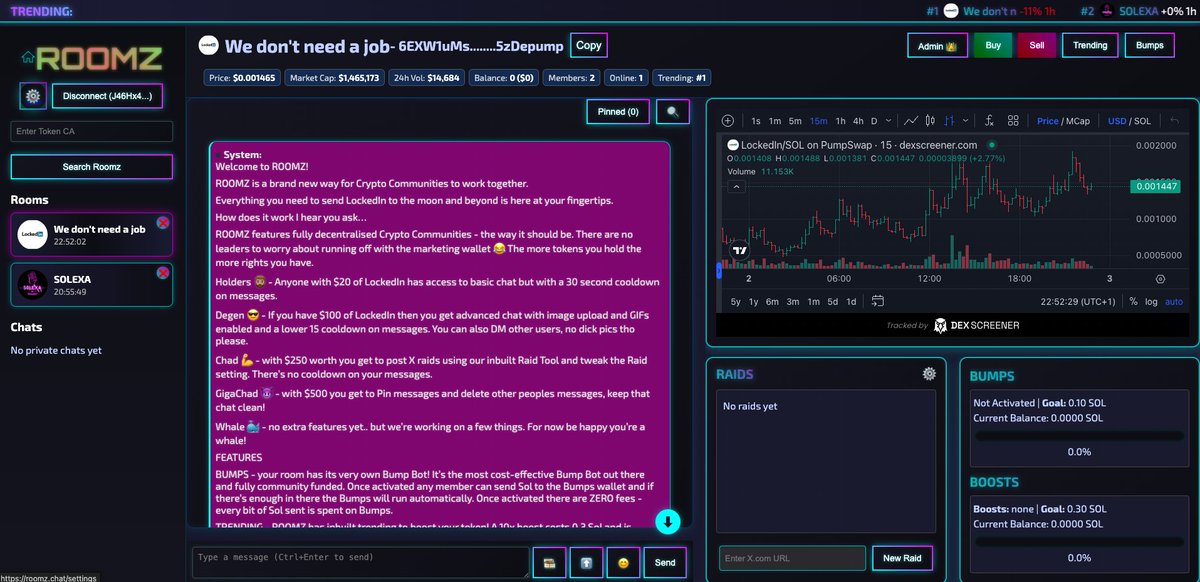This screenshot has height=582, width=1200.
Task: Open chart axis settings gear
Action: tap(1160, 279)
